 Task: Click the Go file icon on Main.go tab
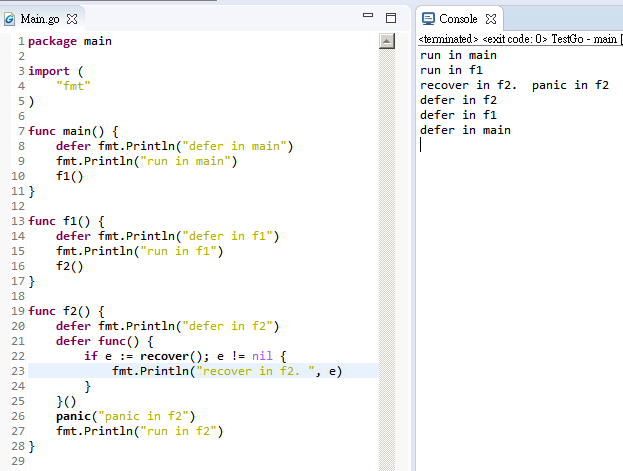(x=10, y=19)
